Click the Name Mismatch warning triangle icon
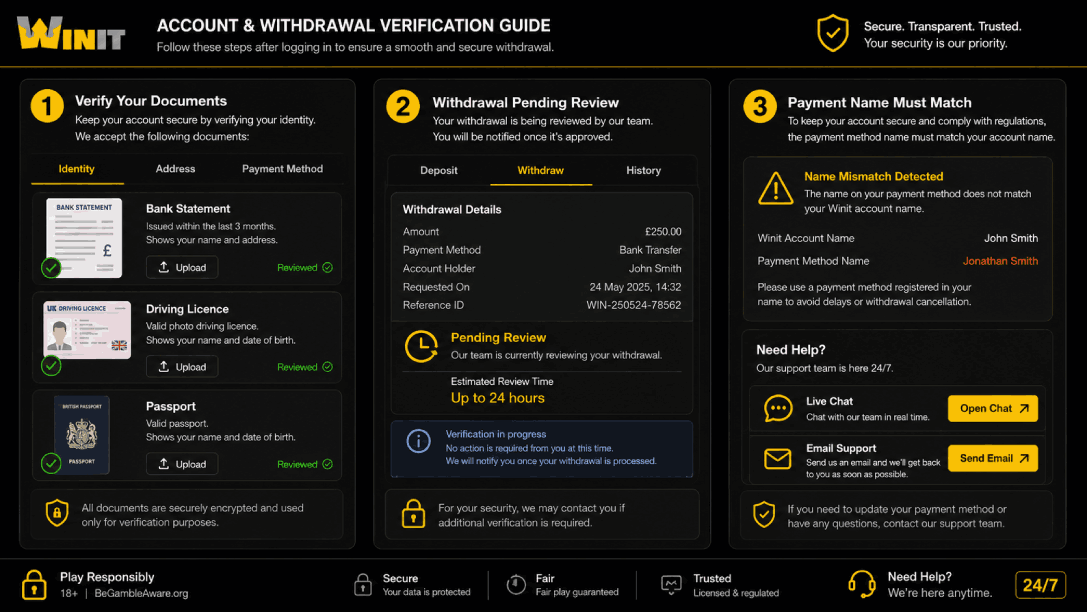Viewport: 1087px width, 612px height. 776,189
